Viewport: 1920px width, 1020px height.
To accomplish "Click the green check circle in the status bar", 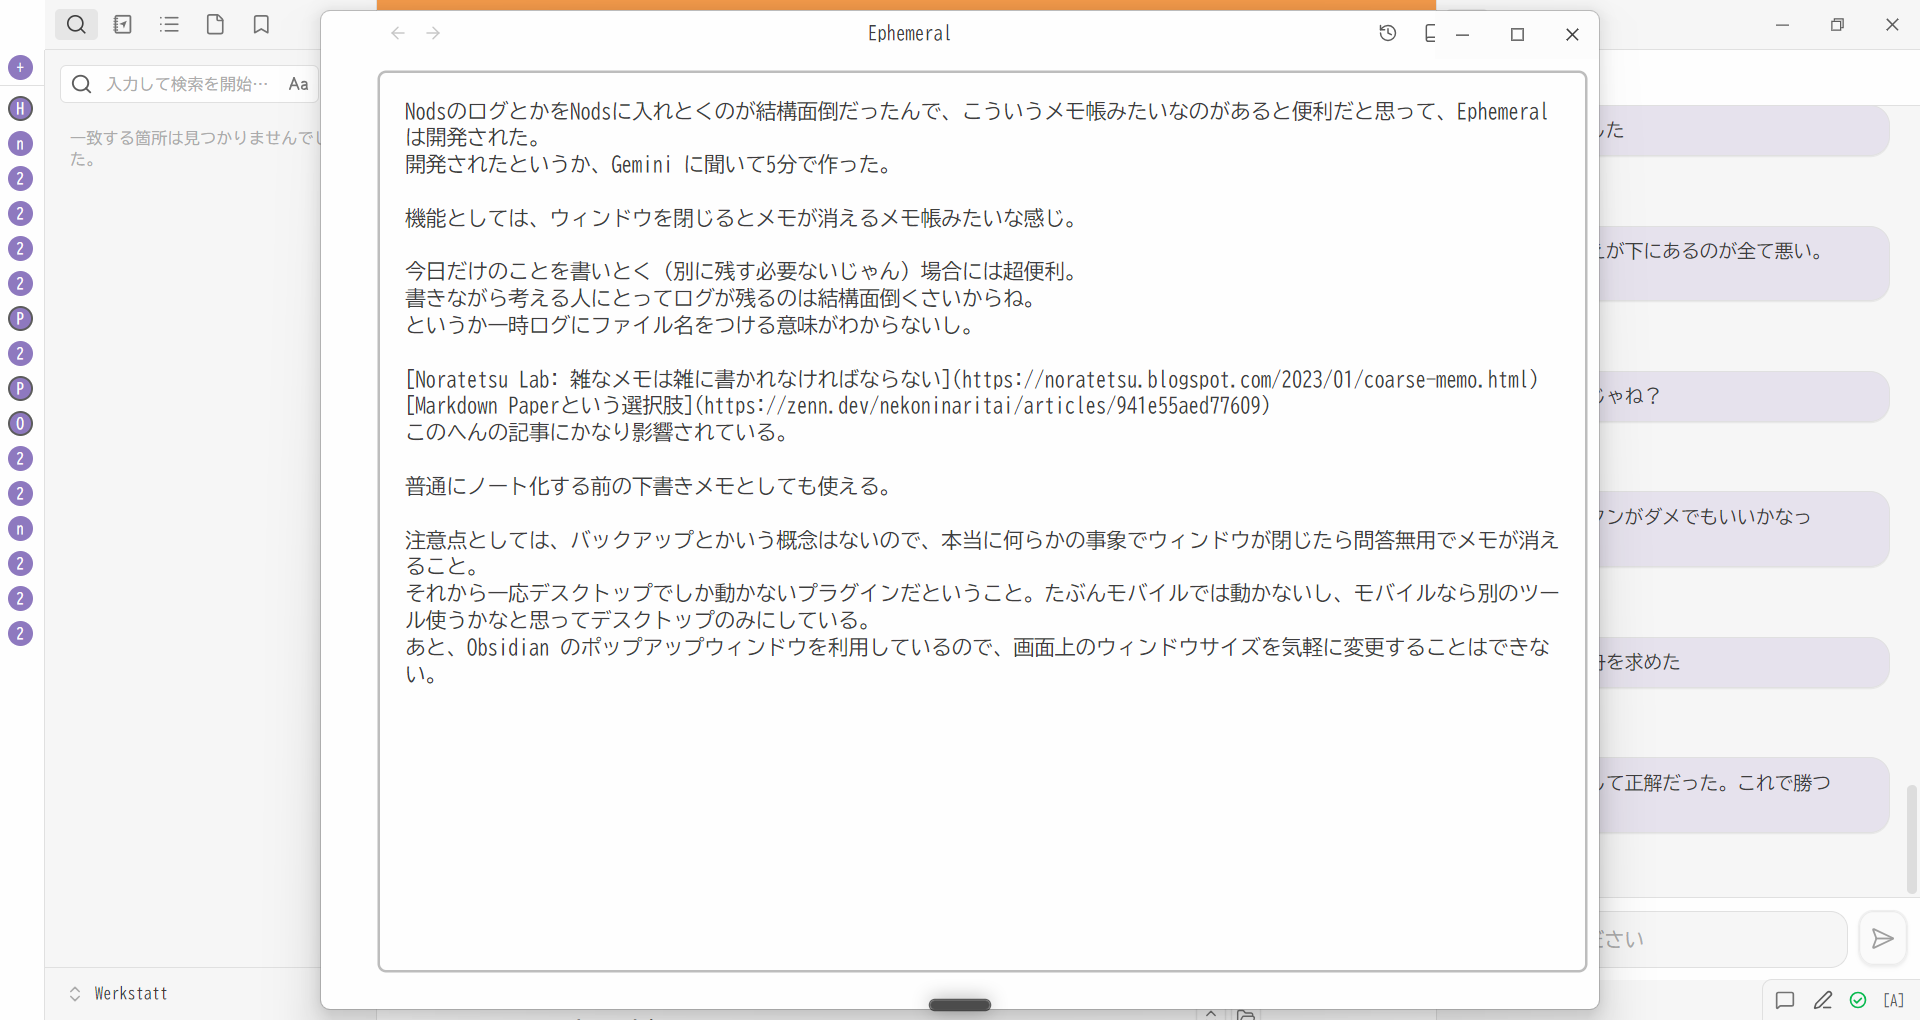I will pos(1858,1000).
